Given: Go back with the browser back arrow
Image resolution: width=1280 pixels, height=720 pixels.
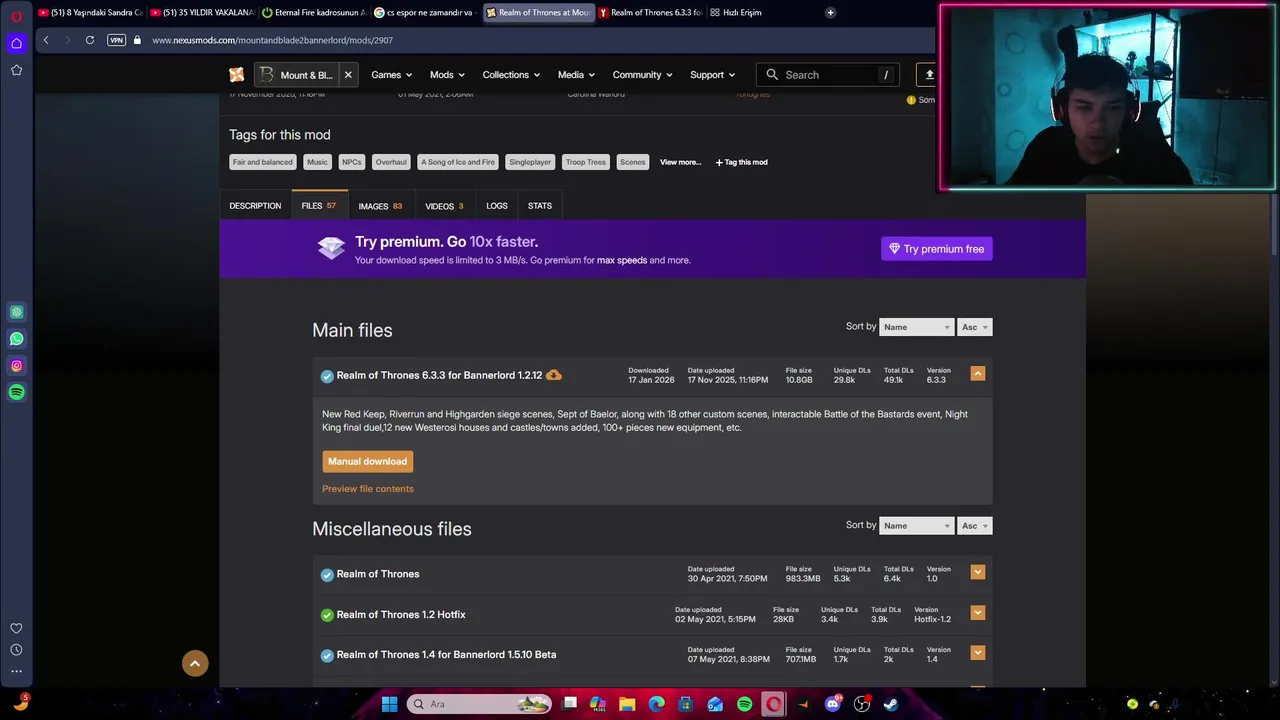Looking at the screenshot, I should 45,40.
